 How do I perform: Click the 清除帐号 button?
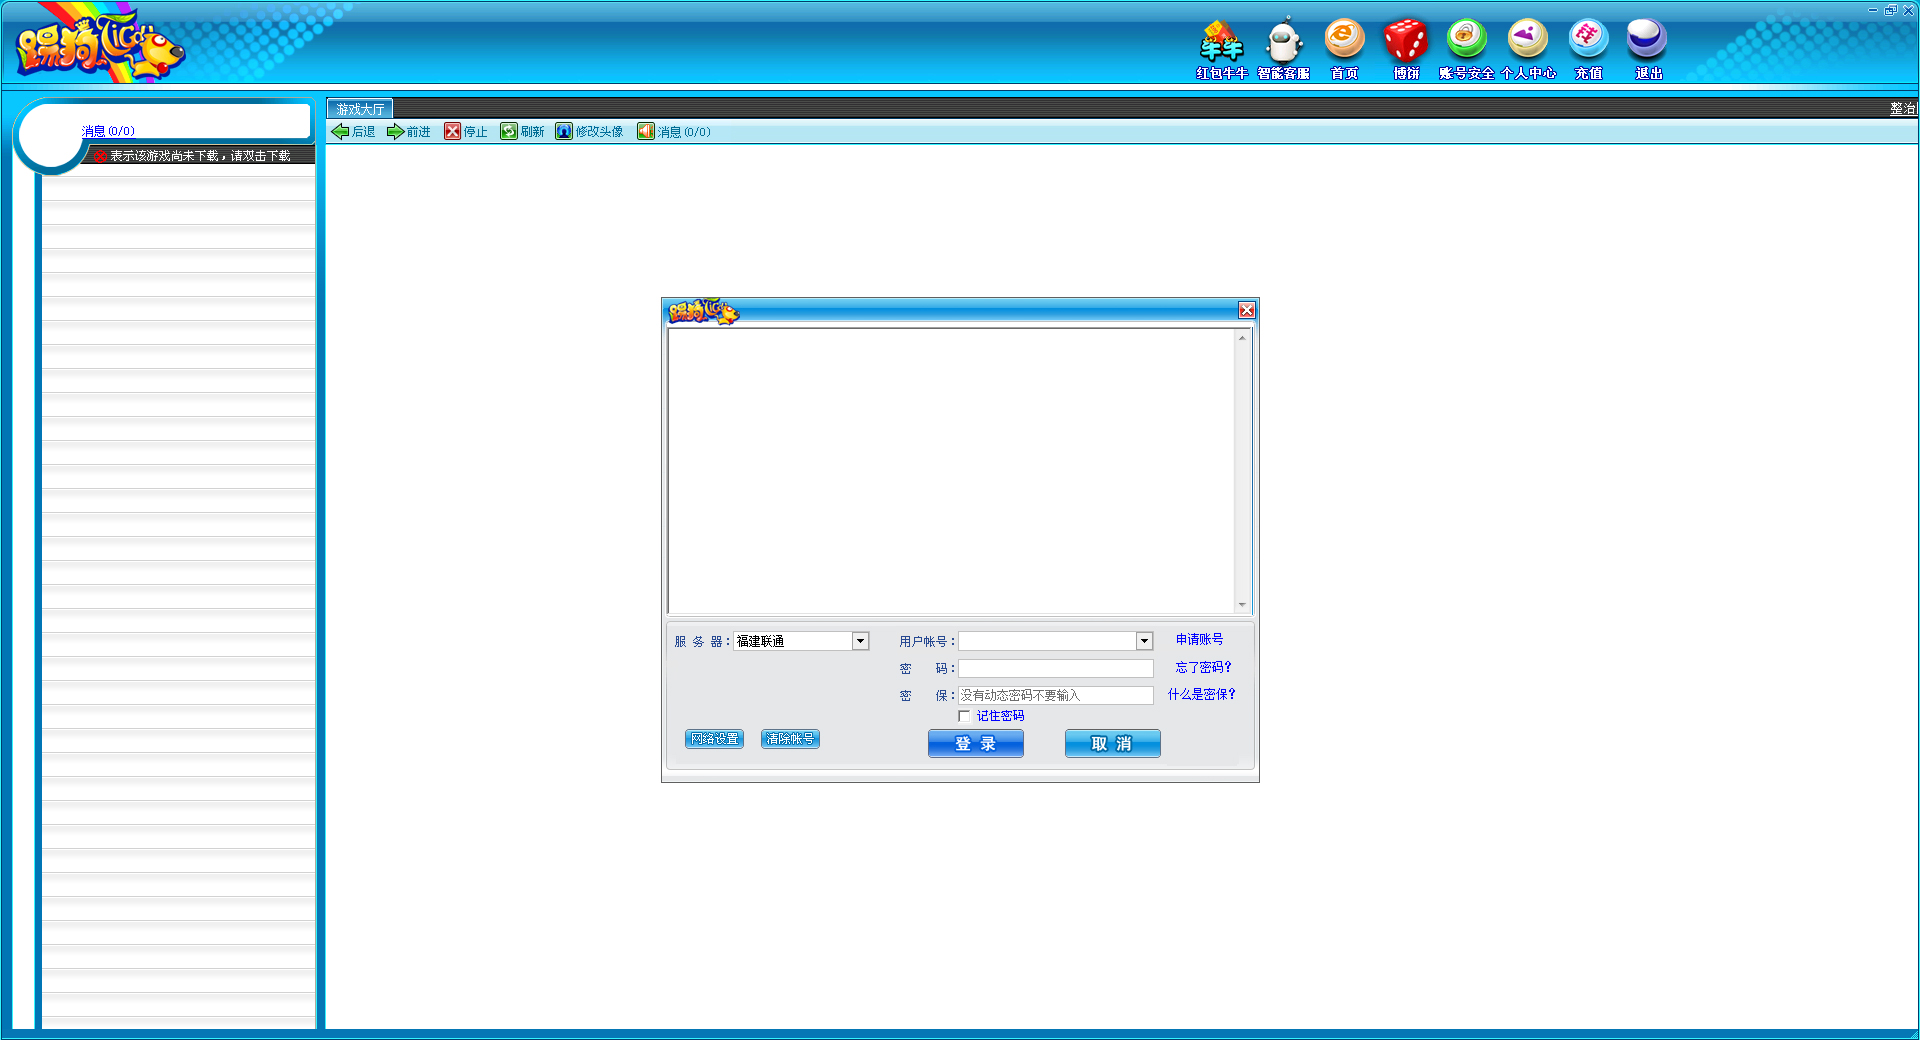[x=790, y=739]
